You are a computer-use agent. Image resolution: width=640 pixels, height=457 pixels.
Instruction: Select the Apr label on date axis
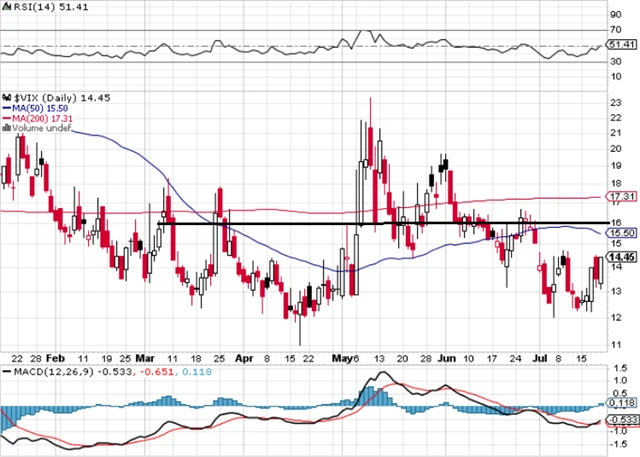point(245,355)
